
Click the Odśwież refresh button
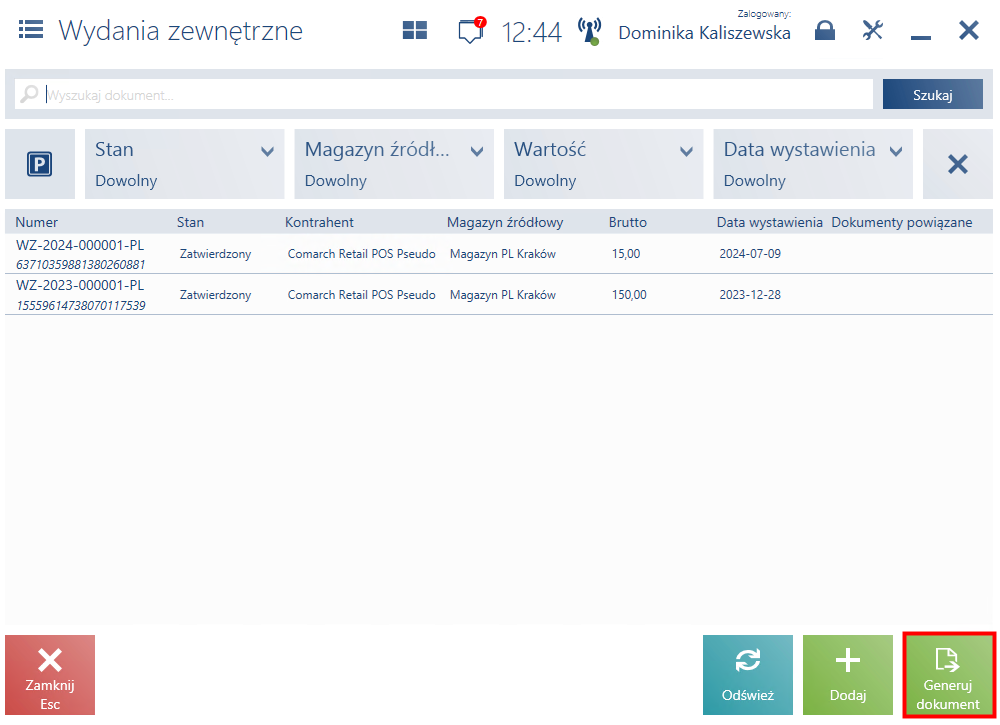coord(747,675)
